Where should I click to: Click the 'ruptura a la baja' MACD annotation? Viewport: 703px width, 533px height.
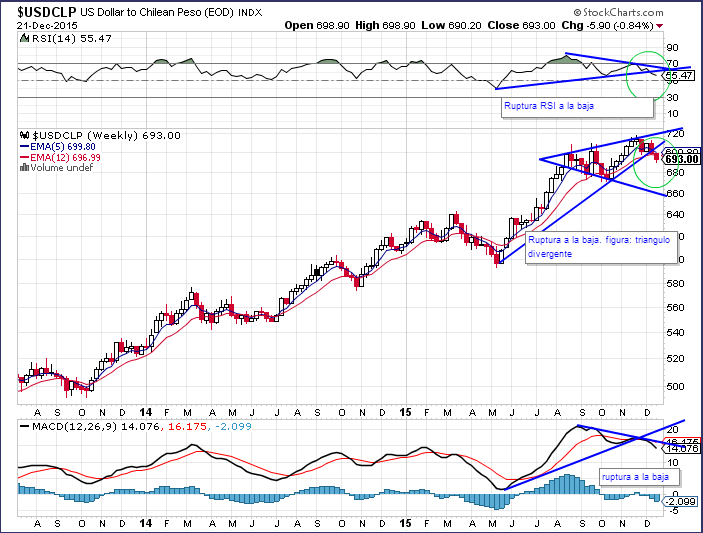640,477
